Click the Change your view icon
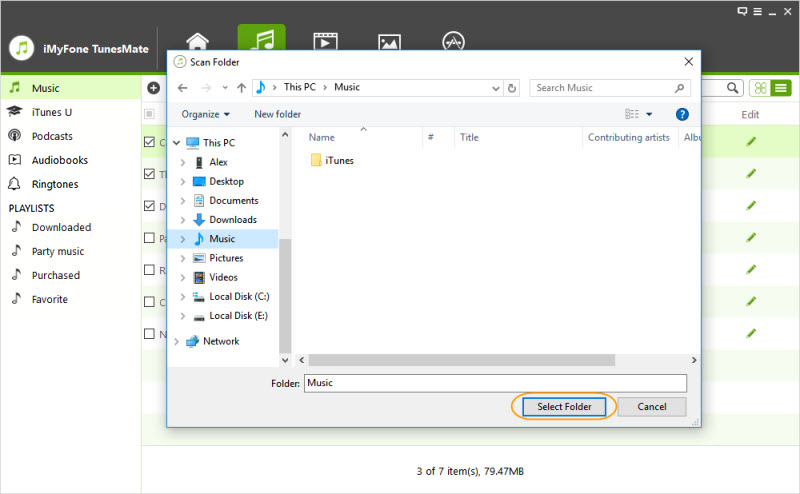The height and width of the screenshot is (494, 800). 632,114
